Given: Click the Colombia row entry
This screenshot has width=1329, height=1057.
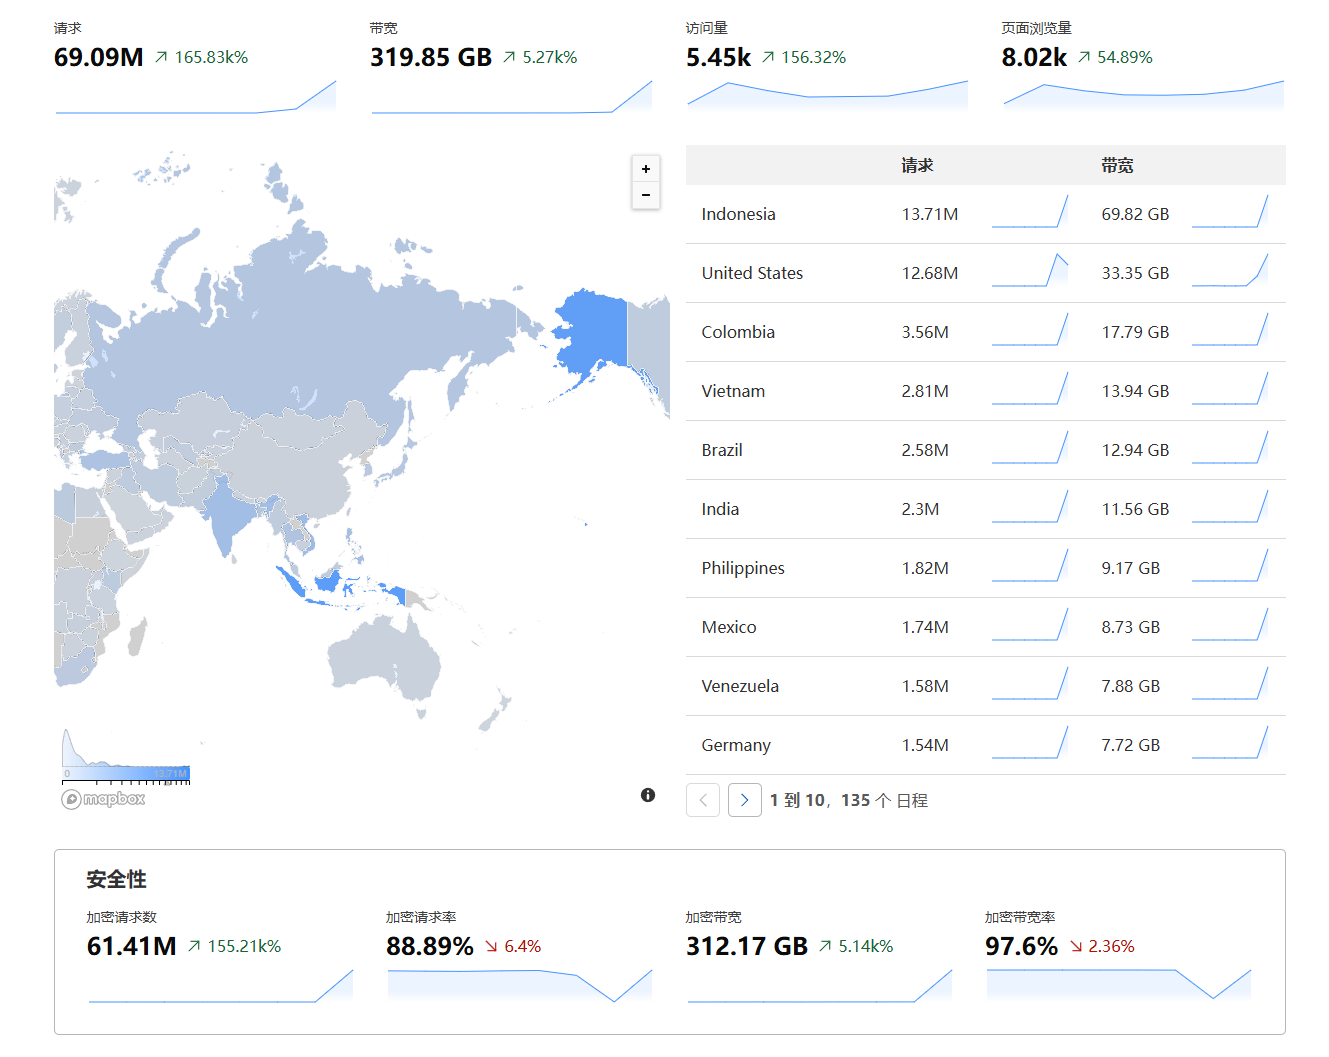Looking at the screenshot, I should [738, 332].
